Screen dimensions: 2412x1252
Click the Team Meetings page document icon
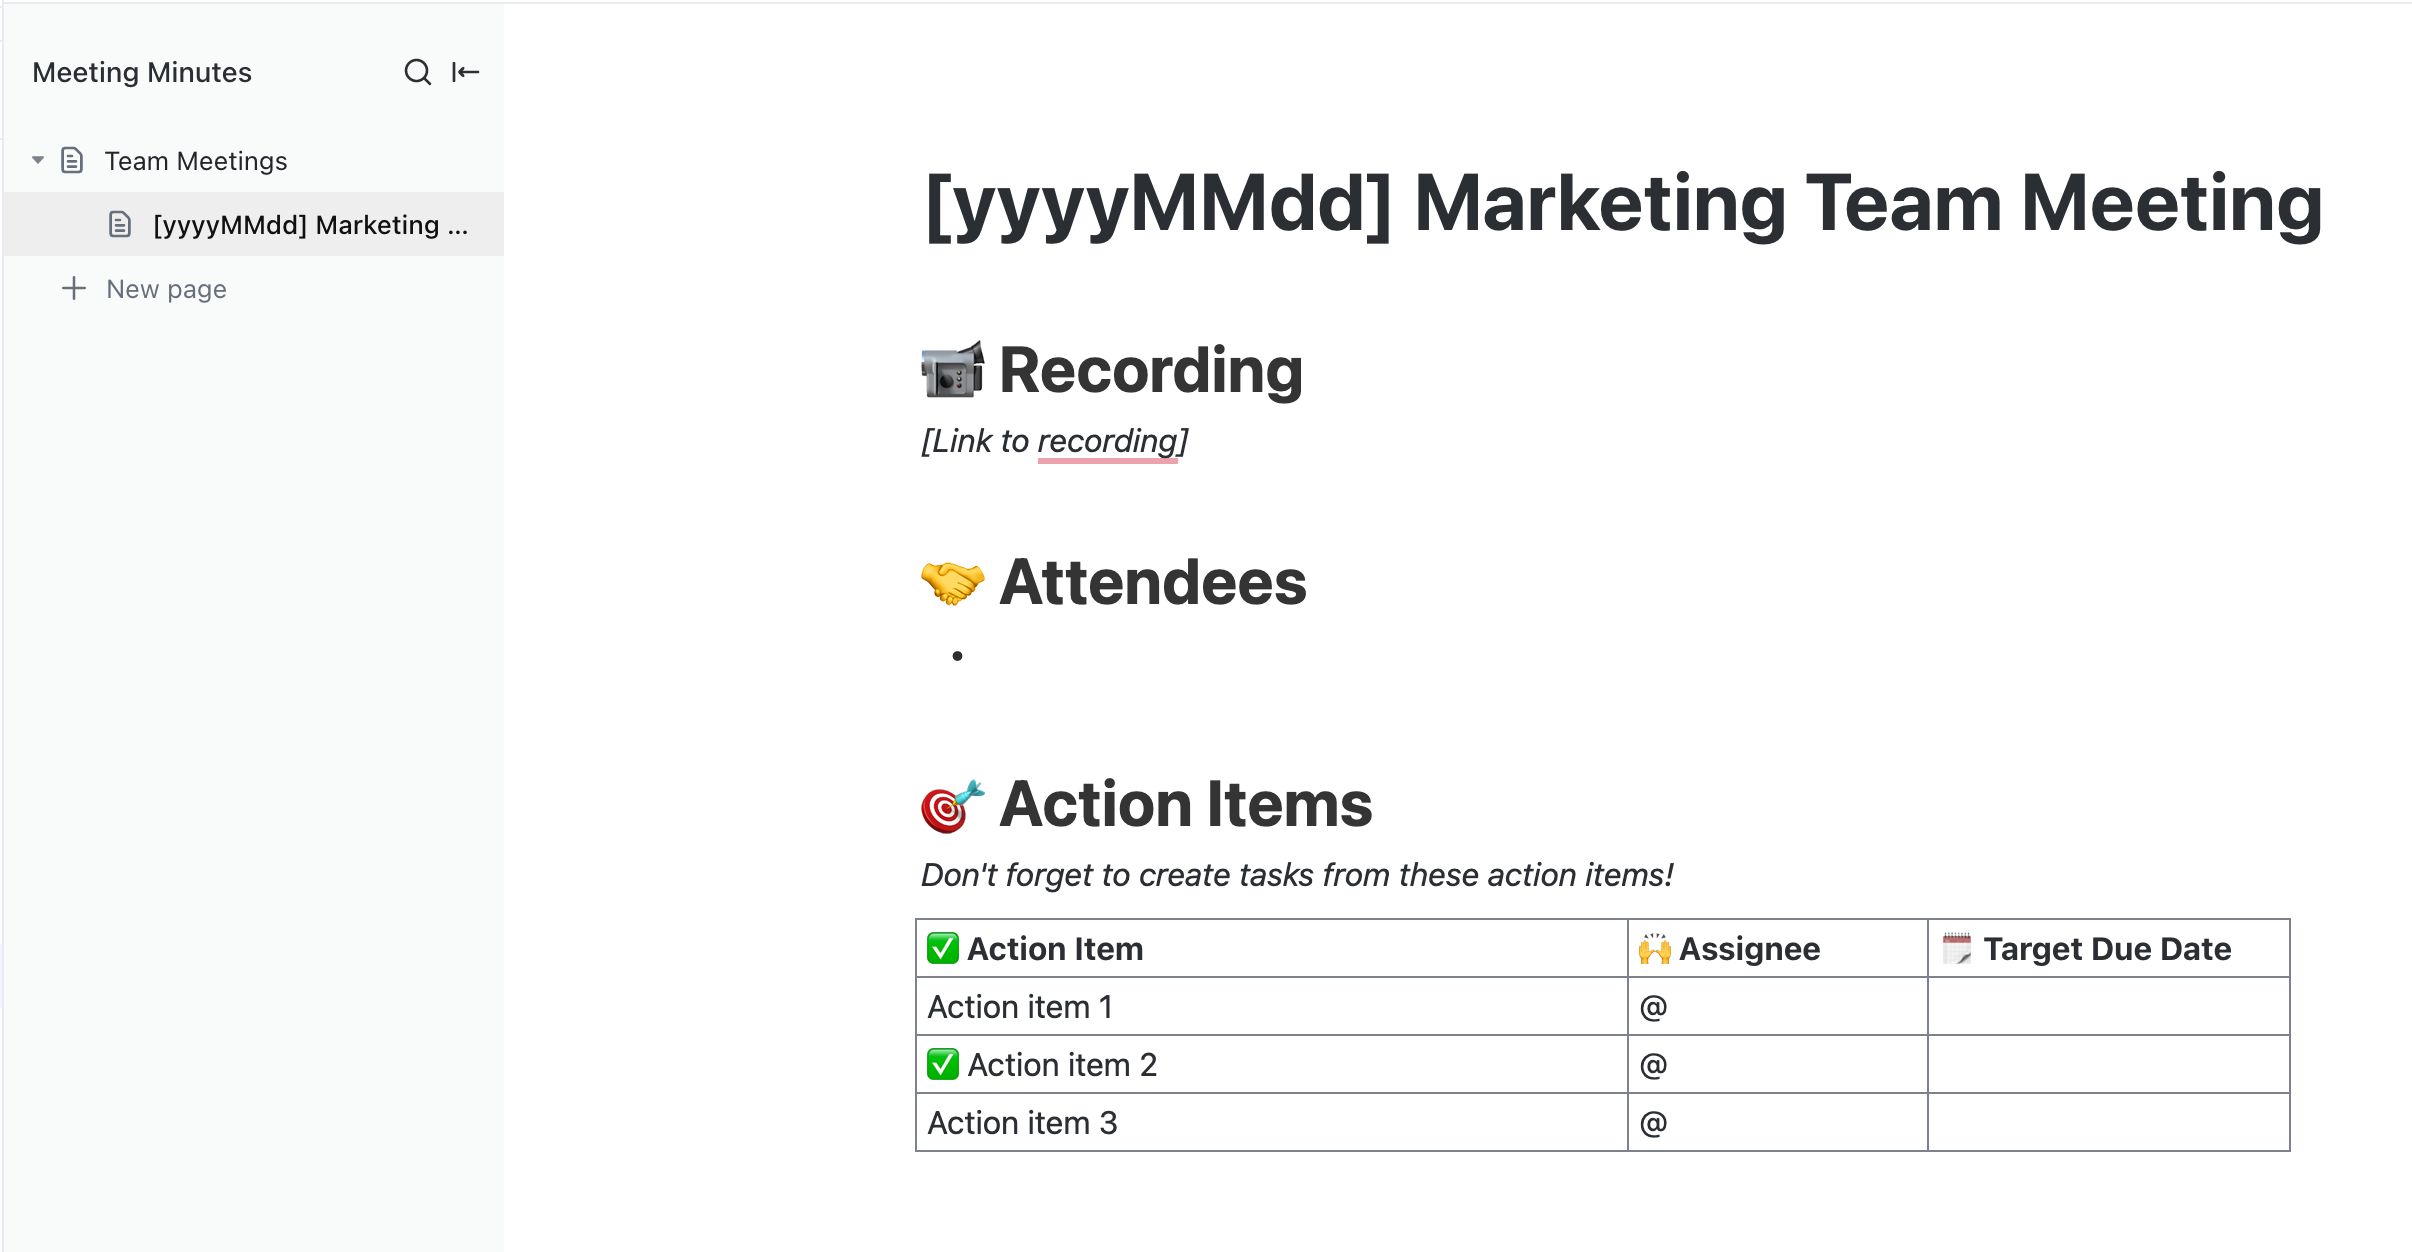pyautogui.click(x=72, y=160)
